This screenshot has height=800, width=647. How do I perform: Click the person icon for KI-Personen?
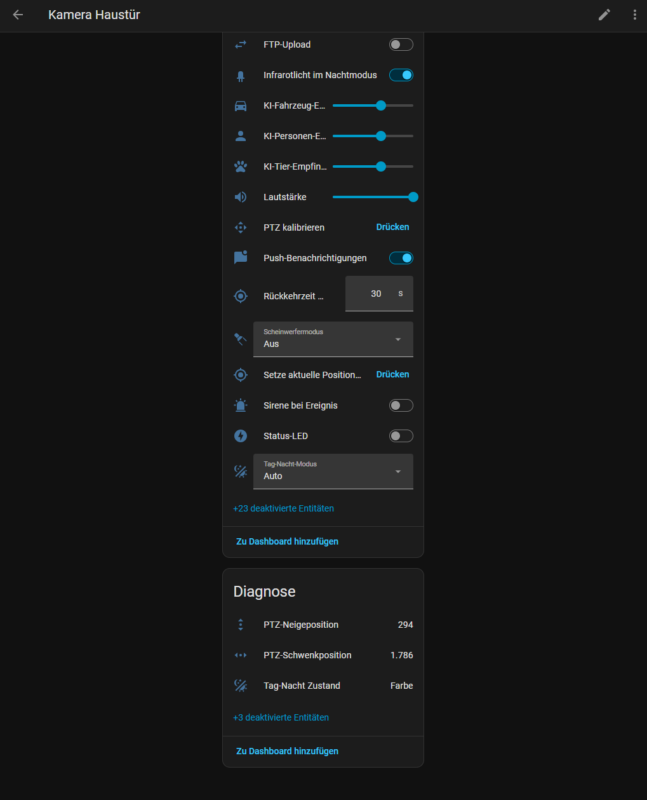pyautogui.click(x=240, y=136)
